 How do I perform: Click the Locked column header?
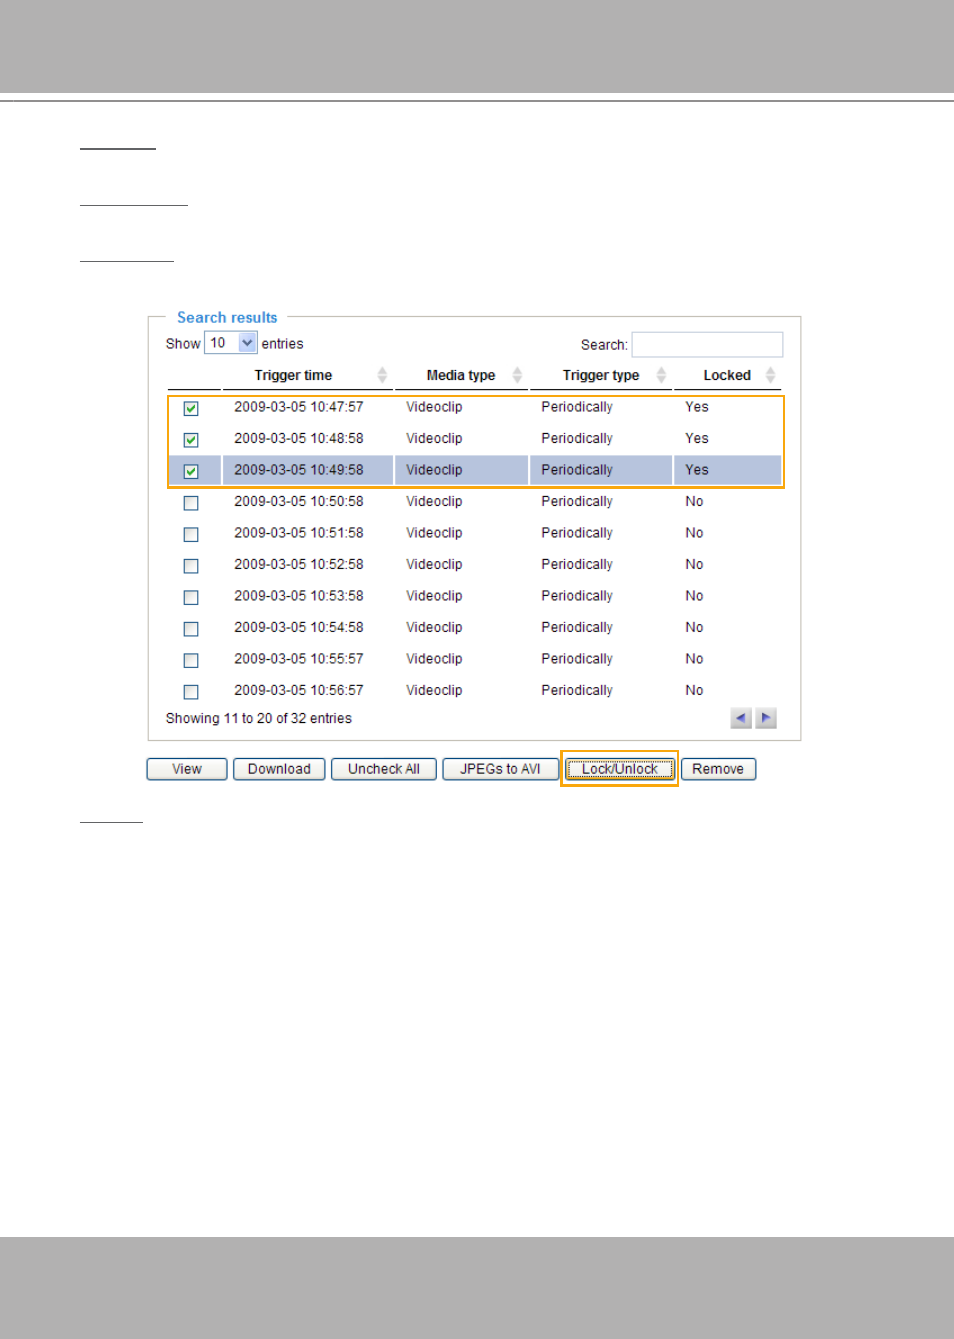[x=727, y=376]
